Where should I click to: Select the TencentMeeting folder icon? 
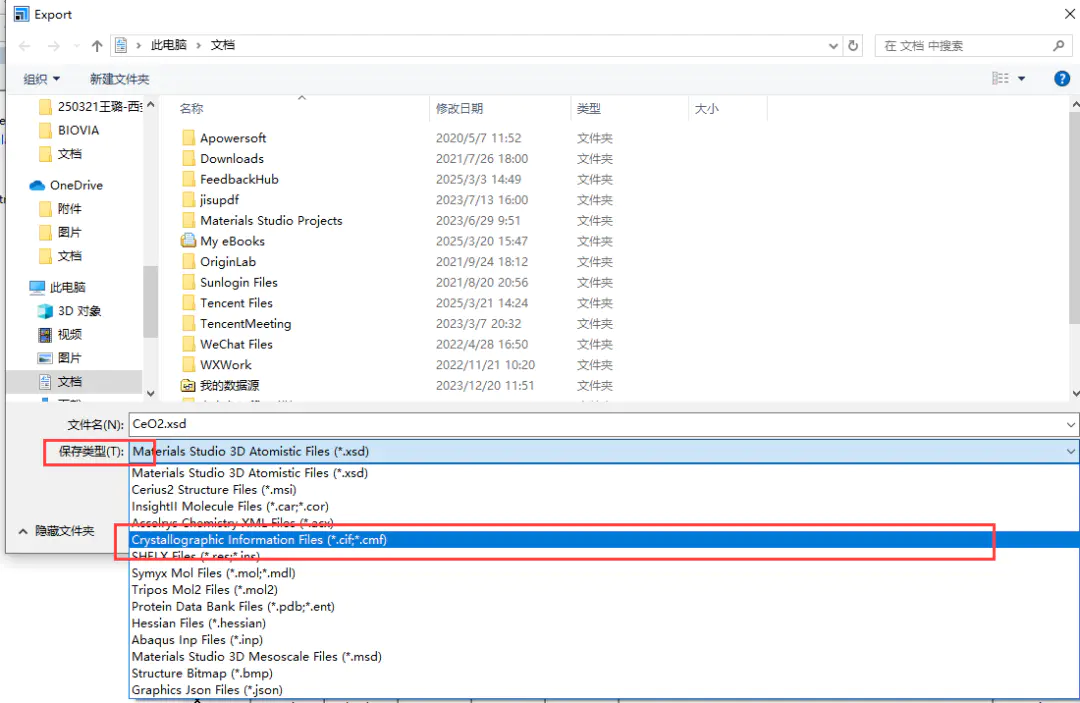(188, 324)
